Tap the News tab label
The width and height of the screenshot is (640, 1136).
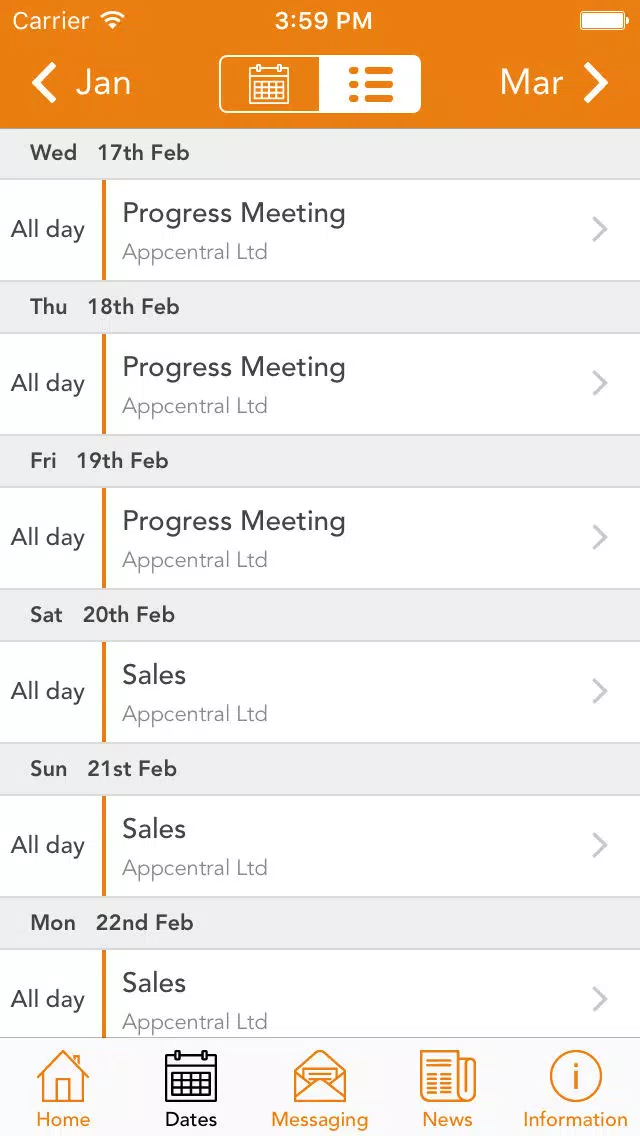pyautogui.click(x=448, y=1119)
